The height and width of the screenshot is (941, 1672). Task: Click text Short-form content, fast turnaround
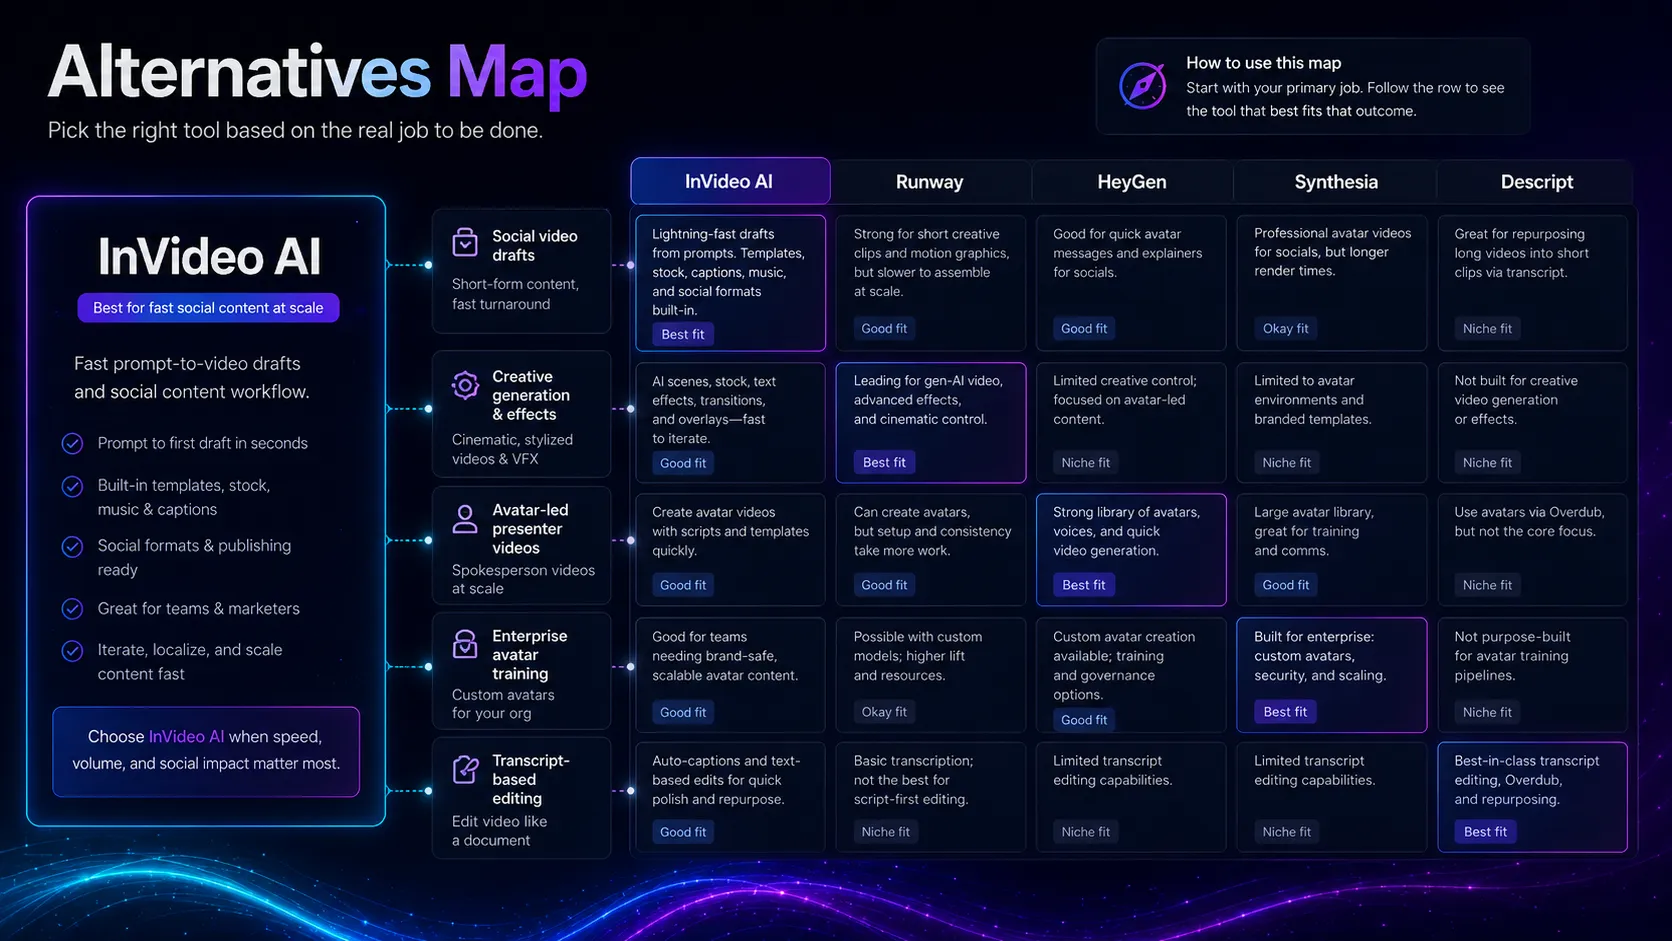(x=515, y=294)
